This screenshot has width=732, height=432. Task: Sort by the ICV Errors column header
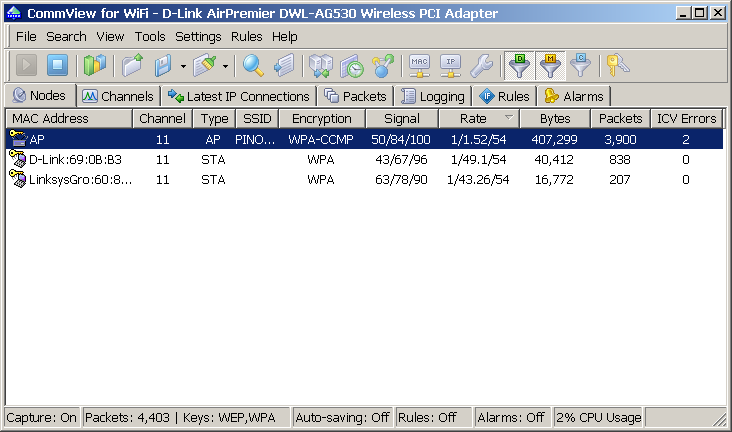(x=687, y=119)
